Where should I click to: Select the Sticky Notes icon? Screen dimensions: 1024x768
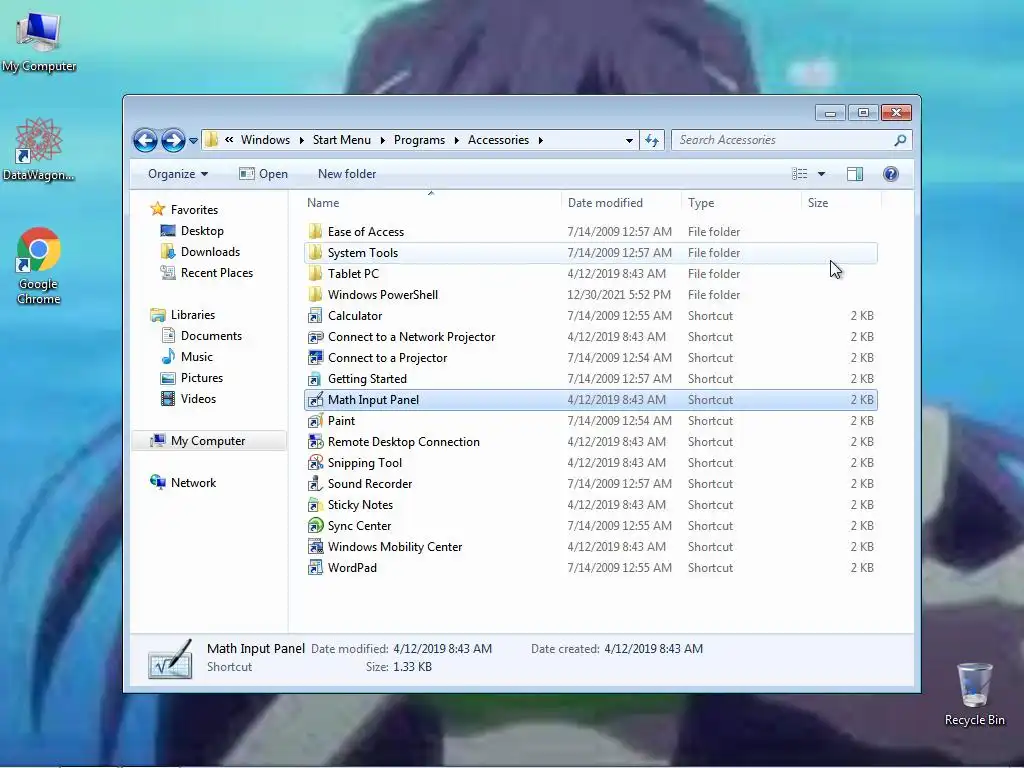315,505
